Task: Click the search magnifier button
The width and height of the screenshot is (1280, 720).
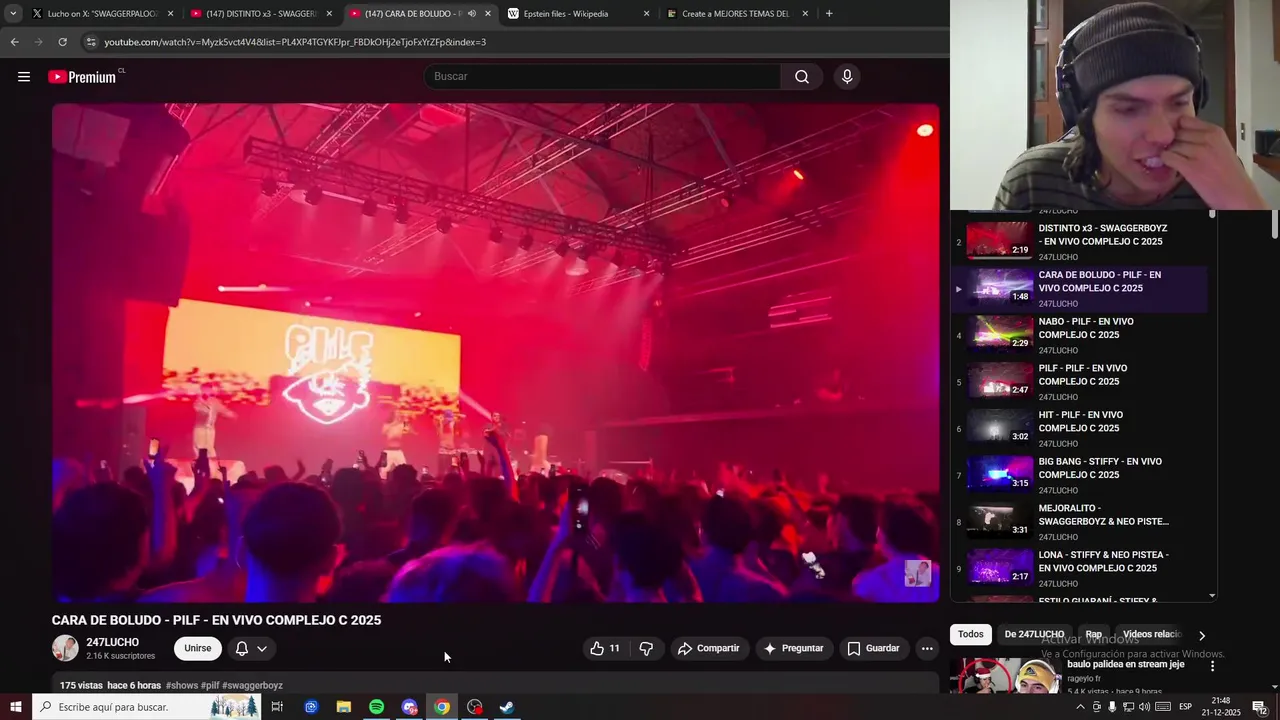Action: (802, 77)
